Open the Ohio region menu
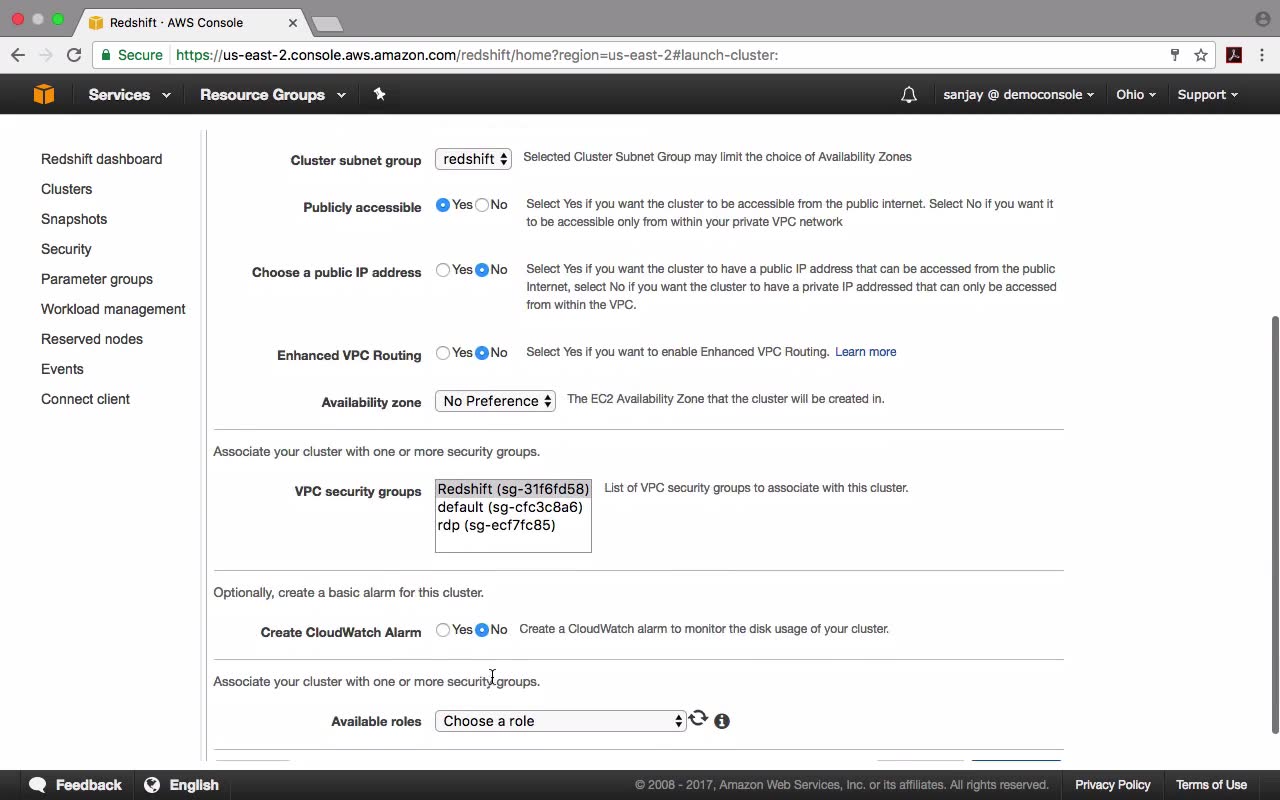The height and width of the screenshot is (800, 1280). click(1136, 95)
